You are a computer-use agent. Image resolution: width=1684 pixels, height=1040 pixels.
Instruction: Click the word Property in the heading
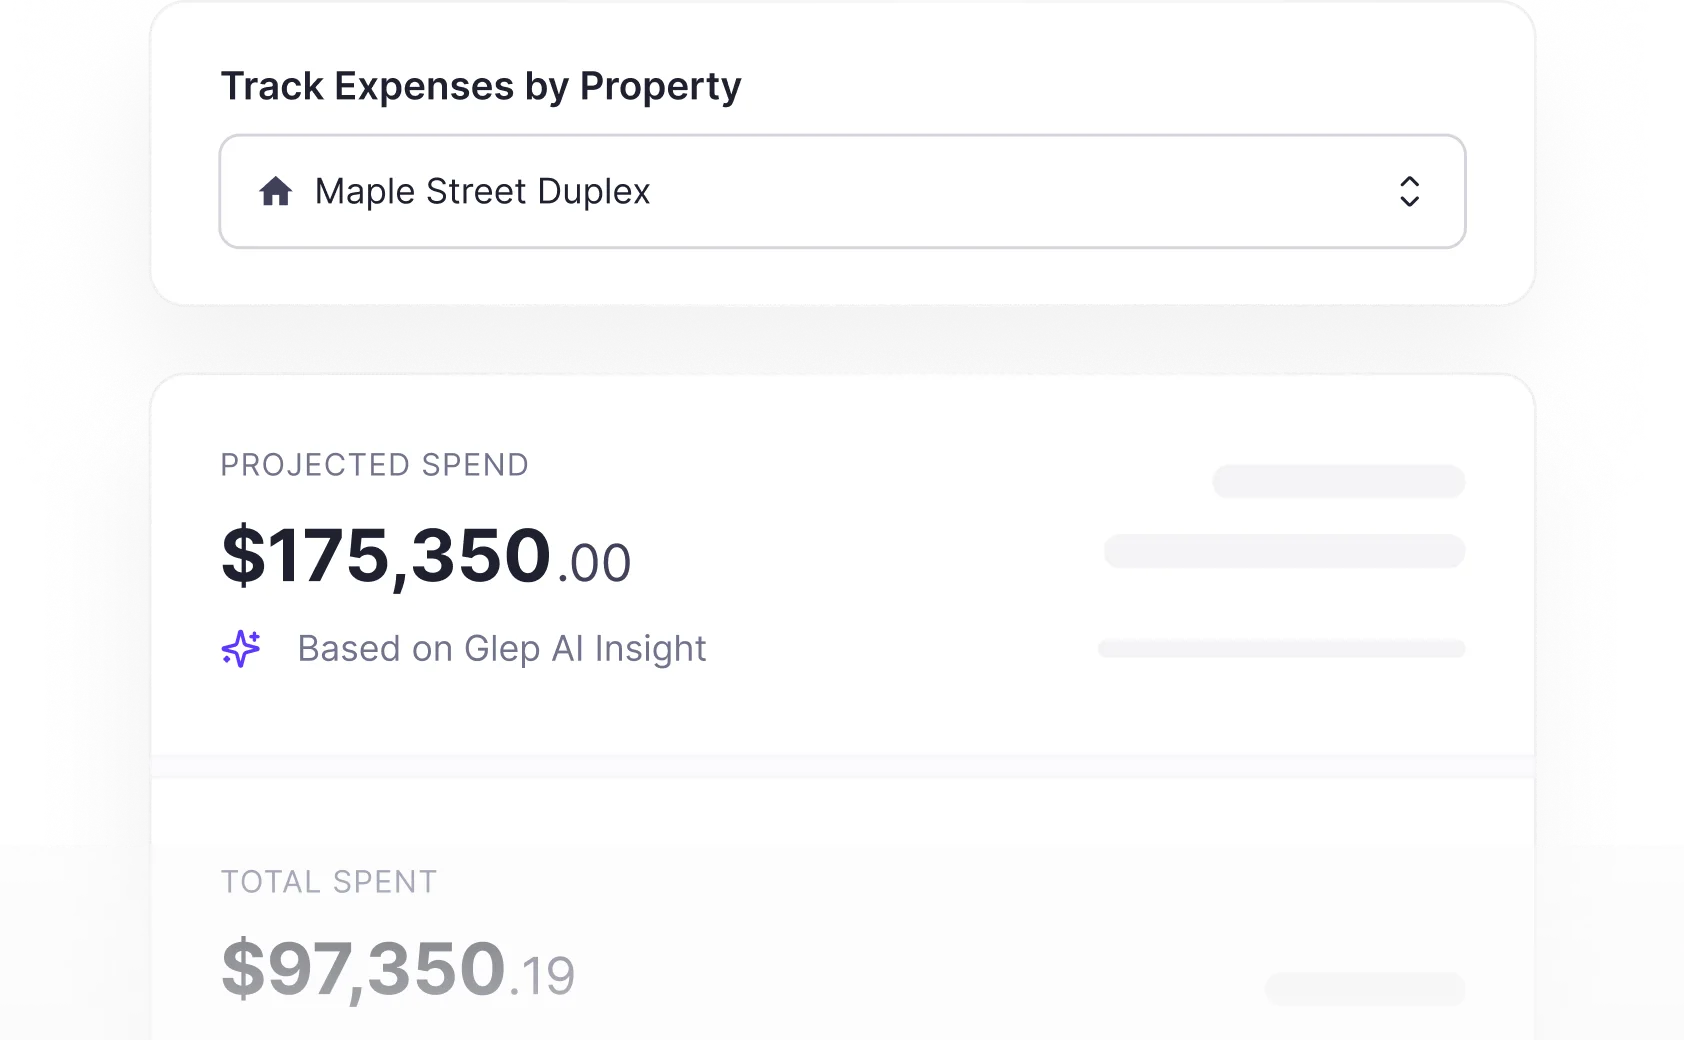click(x=661, y=87)
